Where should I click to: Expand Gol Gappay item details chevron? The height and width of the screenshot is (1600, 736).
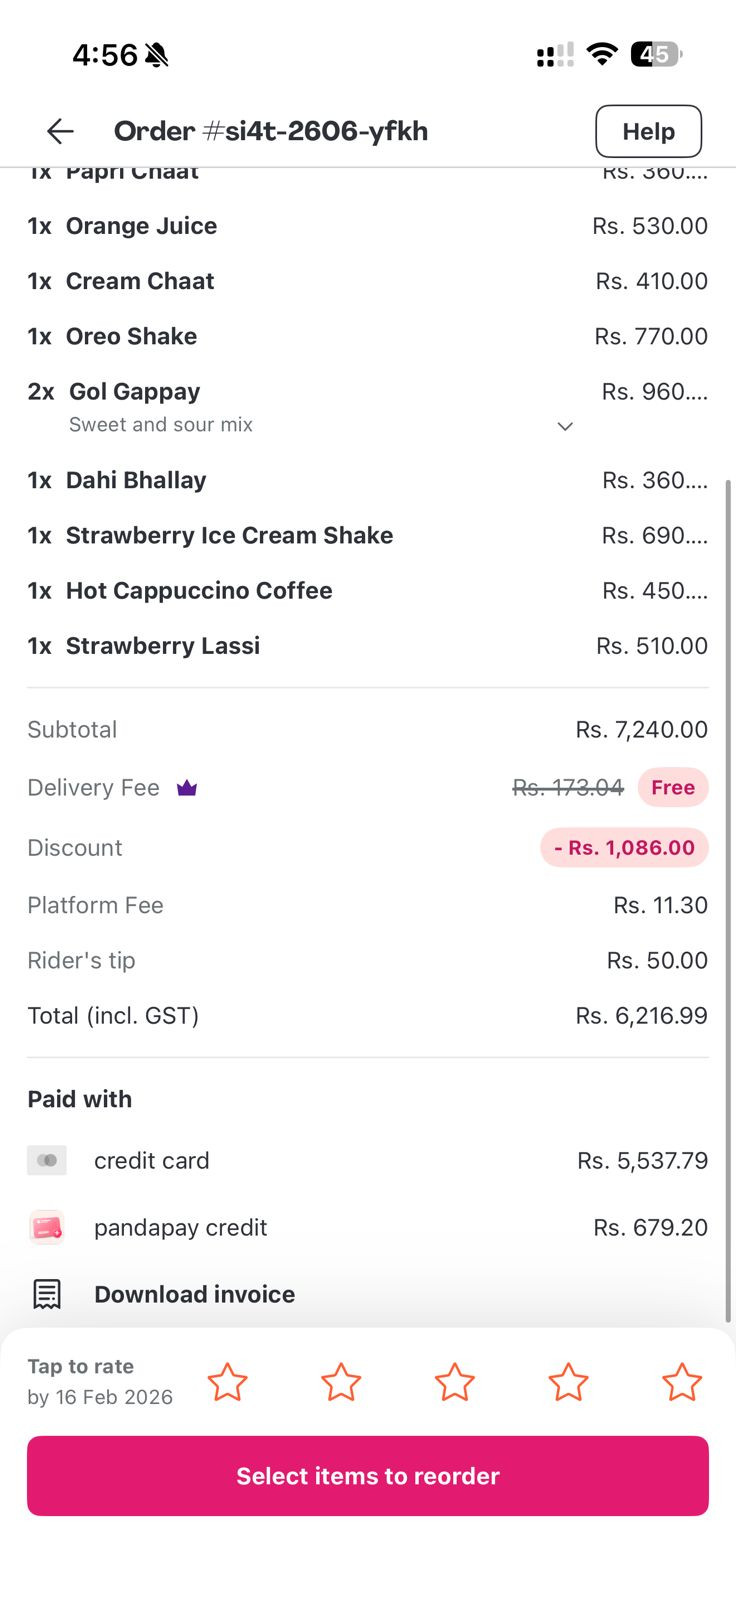pyautogui.click(x=565, y=426)
